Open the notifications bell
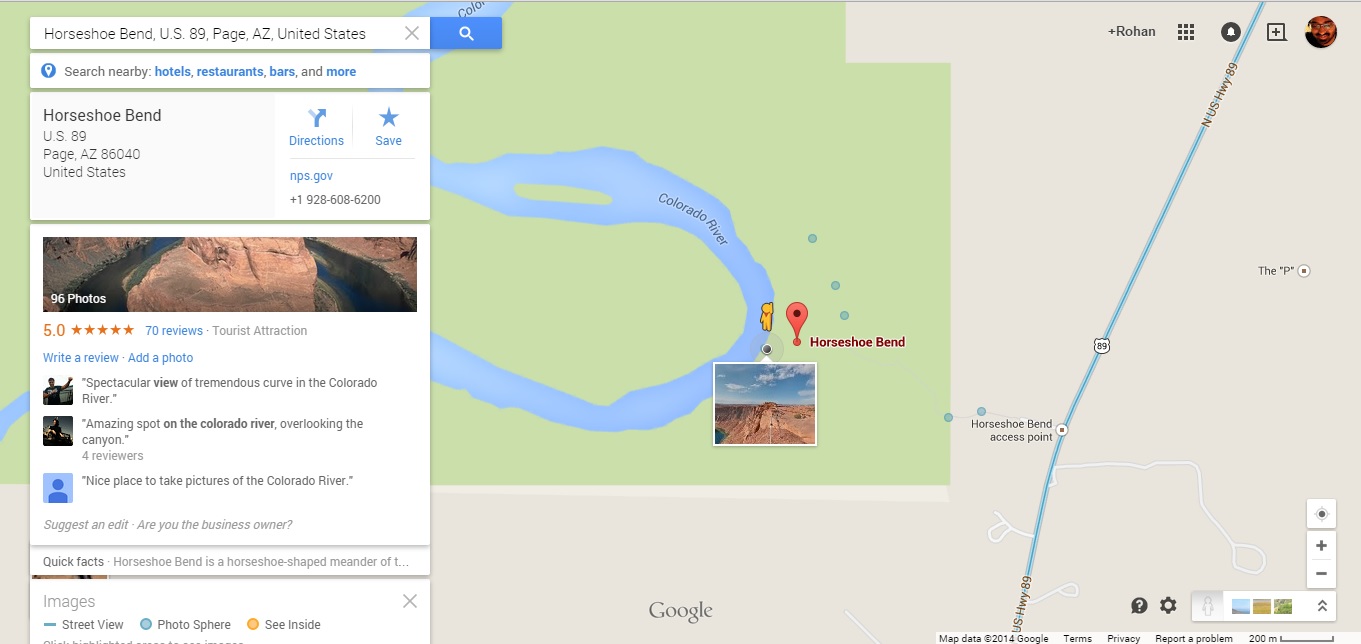 tap(1231, 32)
